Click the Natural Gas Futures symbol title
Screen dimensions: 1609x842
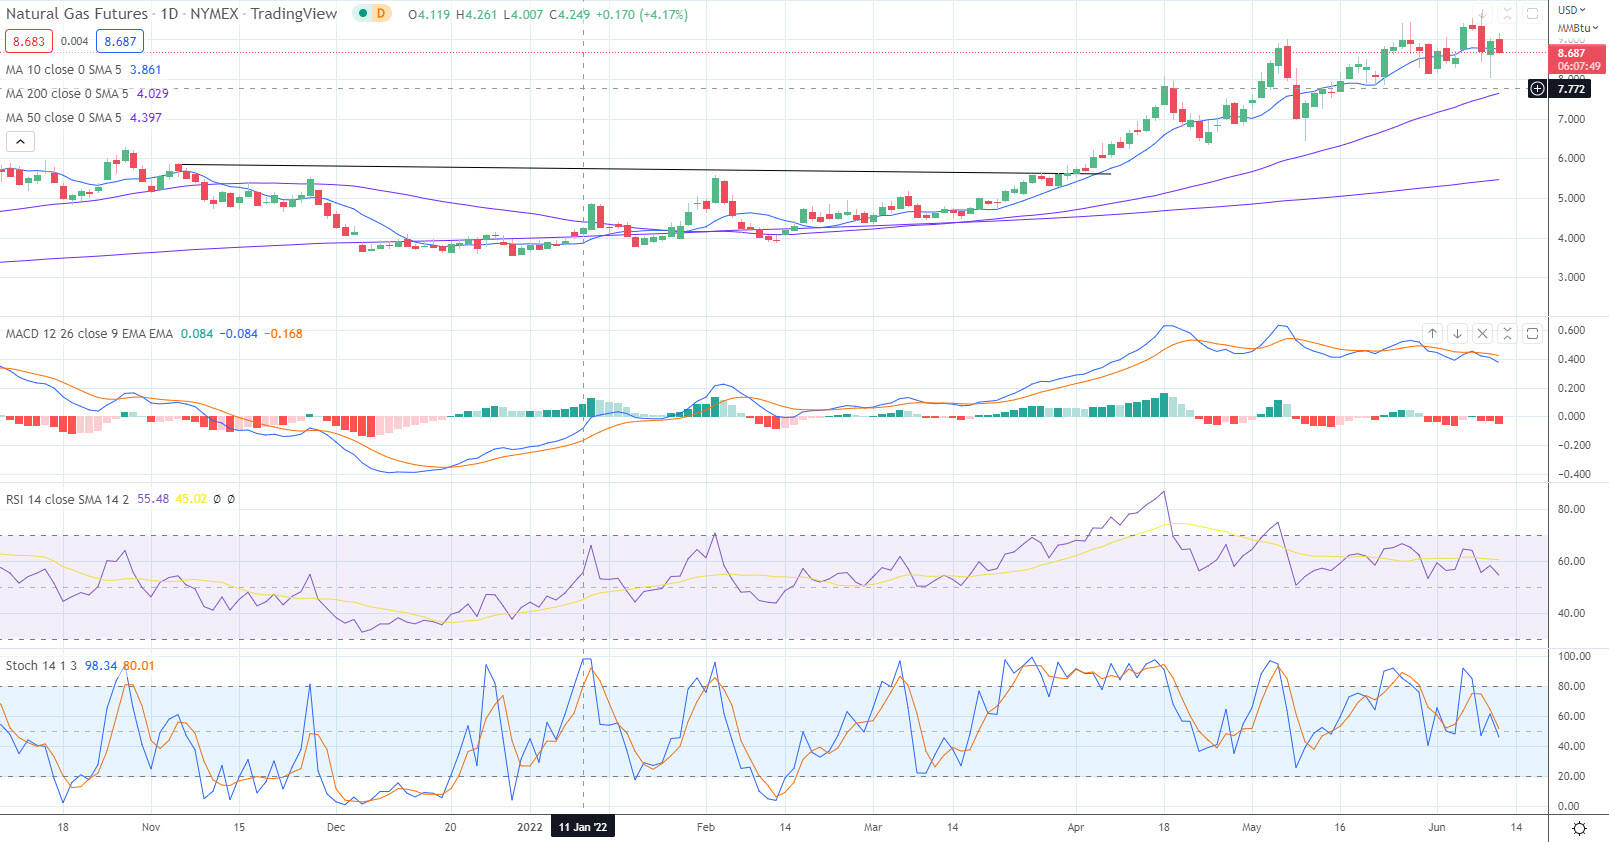[x=77, y=14]
